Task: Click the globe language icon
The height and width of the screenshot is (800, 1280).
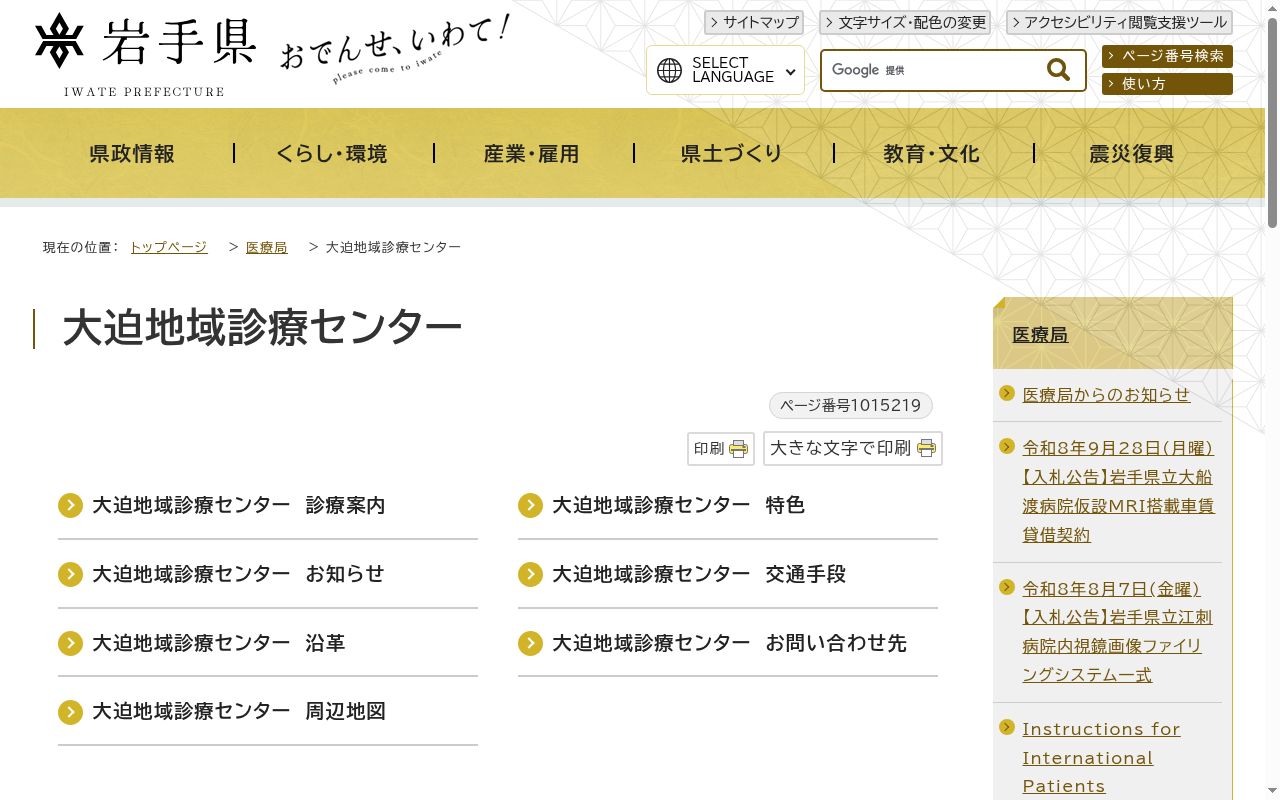Action: pos(669,70)
